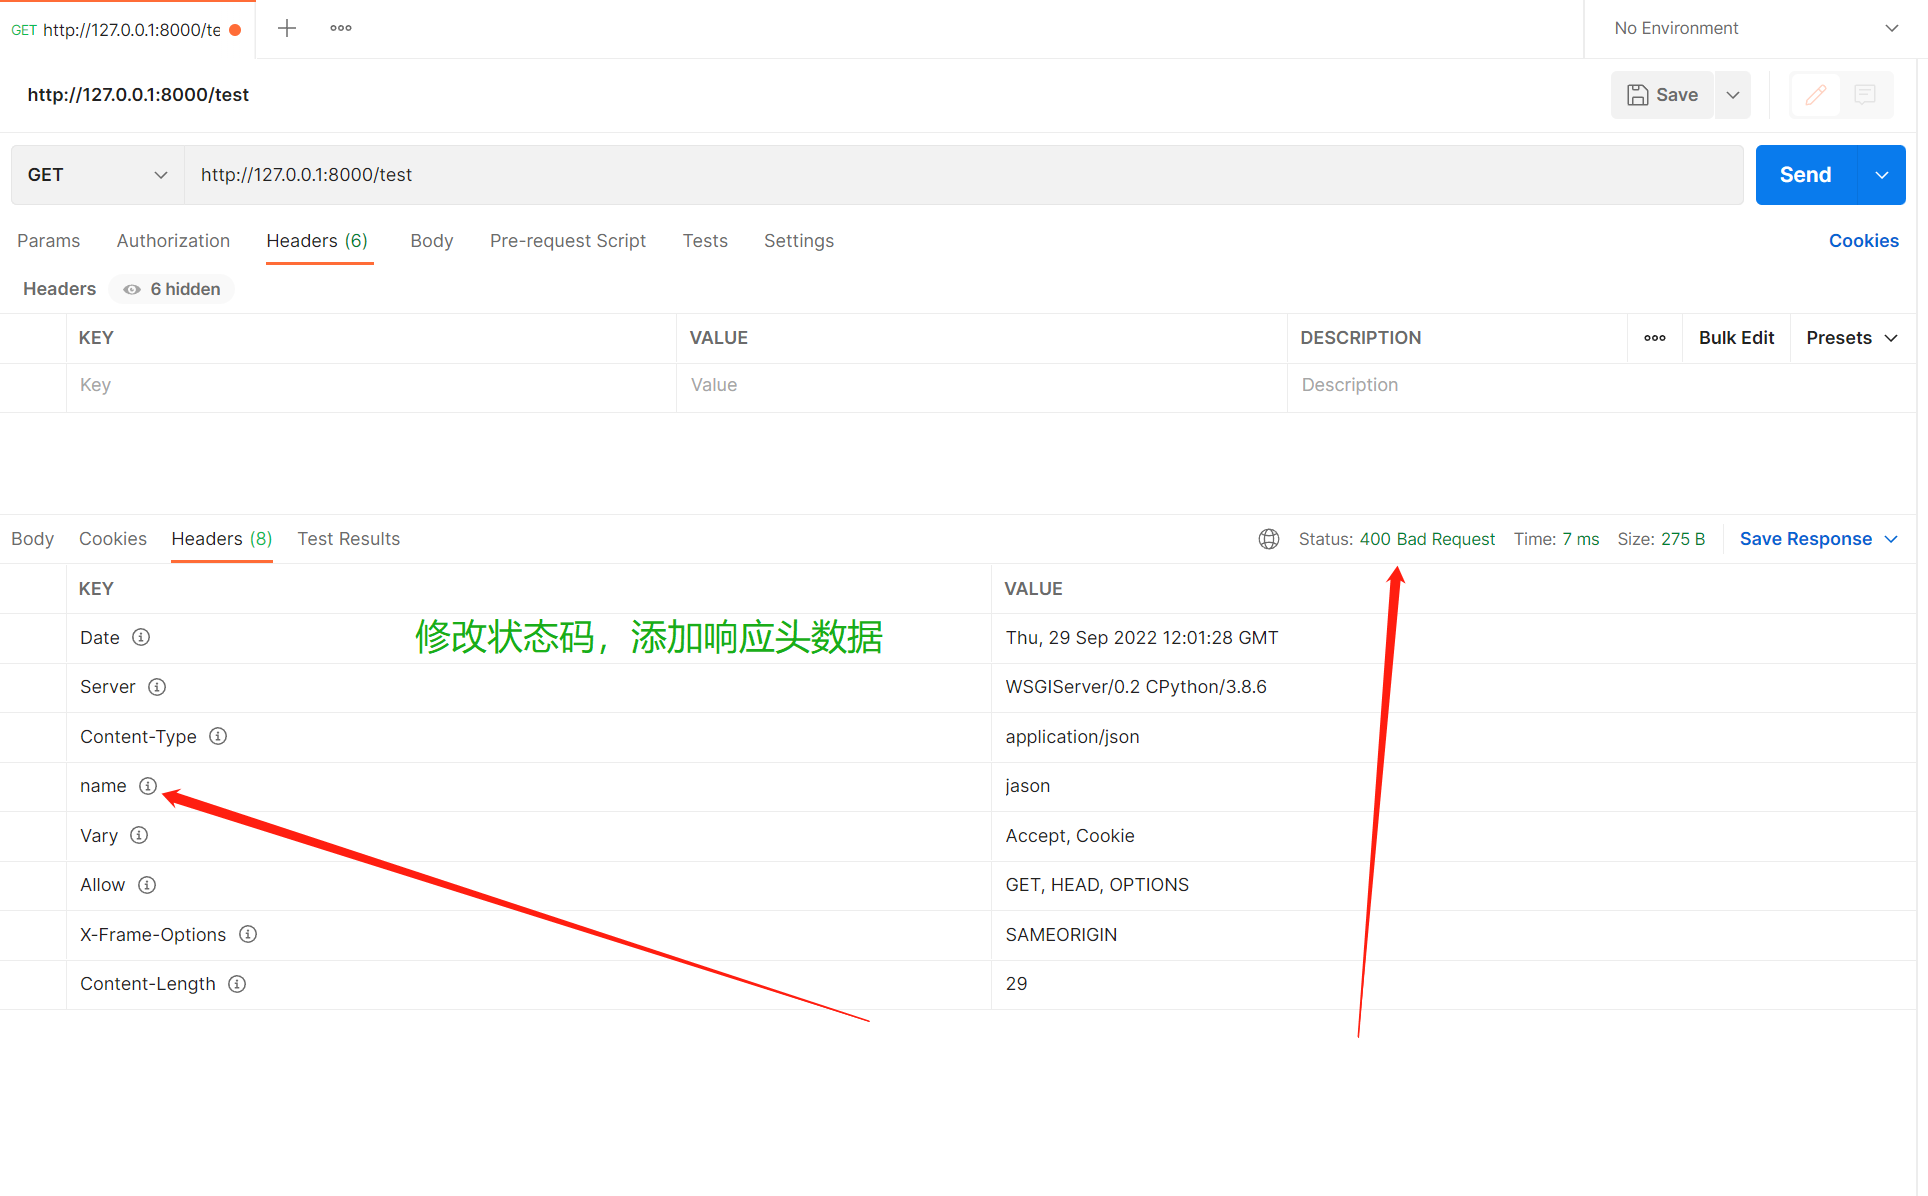
Task: Click the comment icon beside pencil
Action: click(1864, 95)
